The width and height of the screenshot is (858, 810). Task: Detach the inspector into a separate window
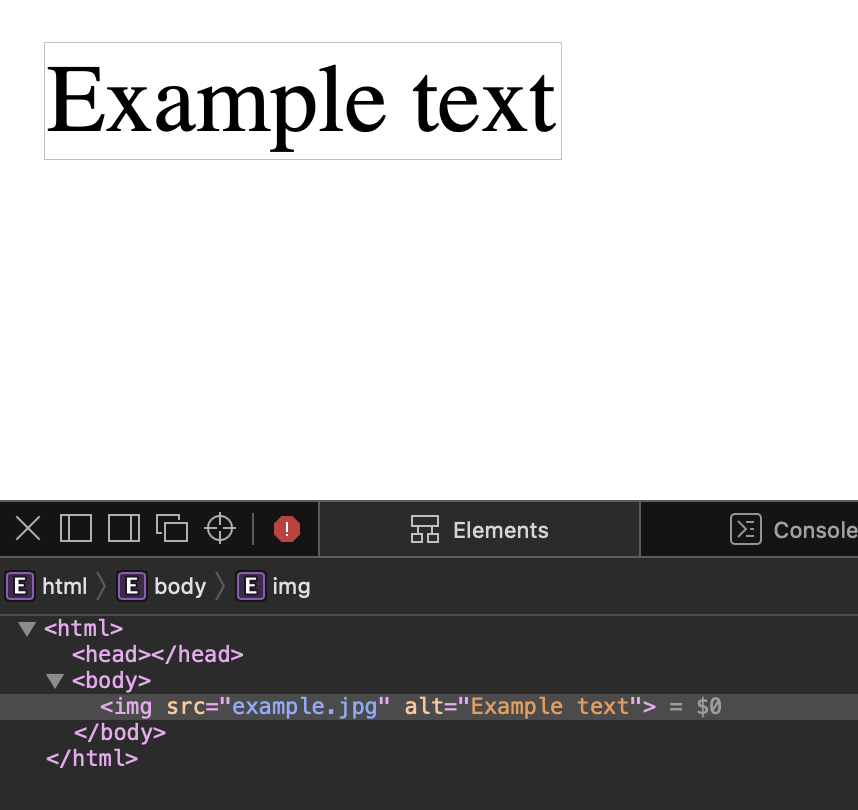click(x=172, y=529)
